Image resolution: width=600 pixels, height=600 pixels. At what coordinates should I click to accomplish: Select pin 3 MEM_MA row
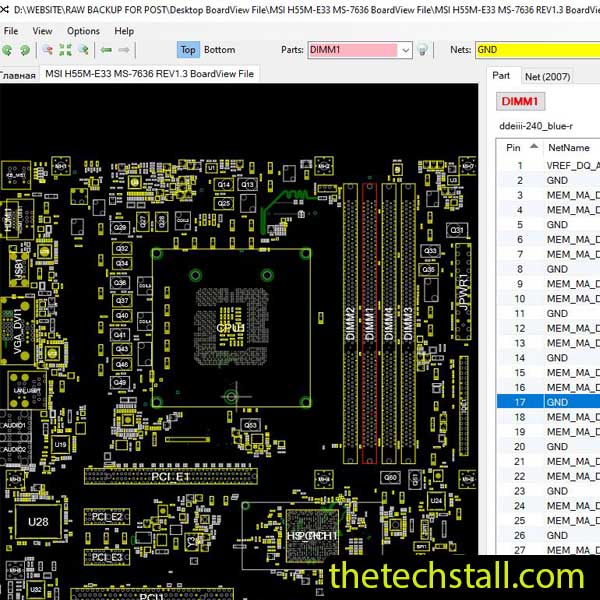click(548, 195)
